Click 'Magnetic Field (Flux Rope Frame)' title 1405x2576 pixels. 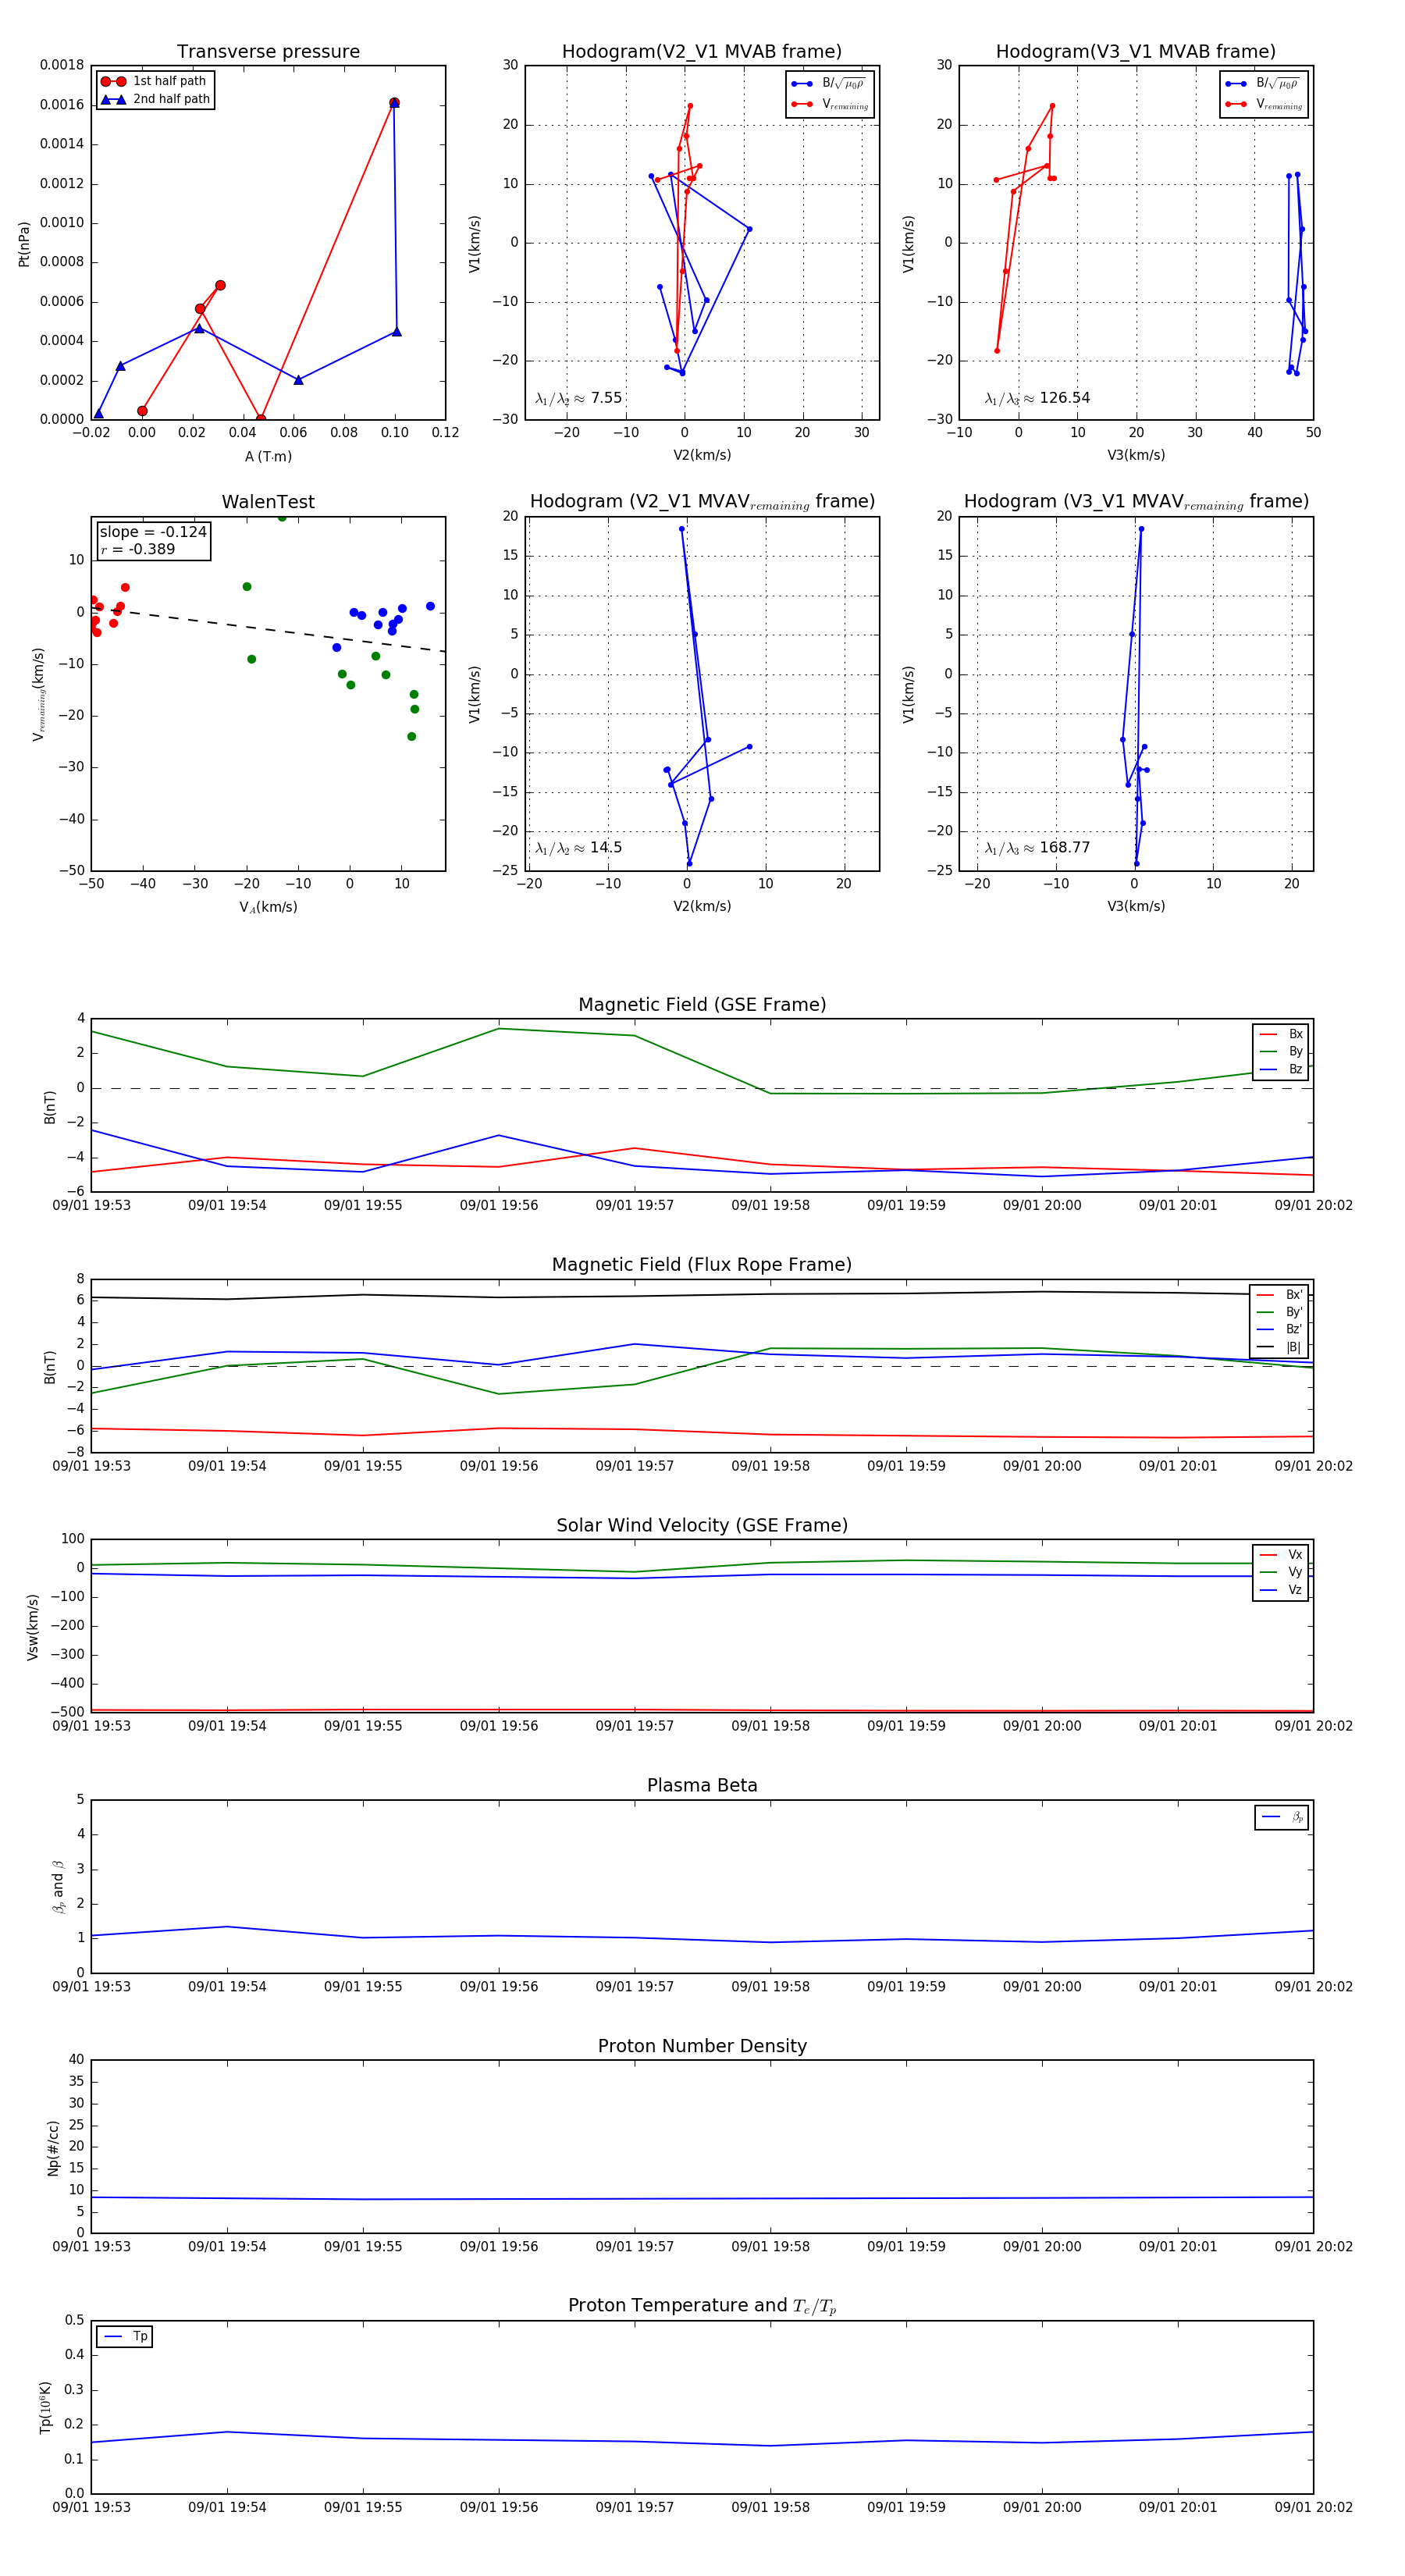pyautogui.click(x=702, y=1265)
